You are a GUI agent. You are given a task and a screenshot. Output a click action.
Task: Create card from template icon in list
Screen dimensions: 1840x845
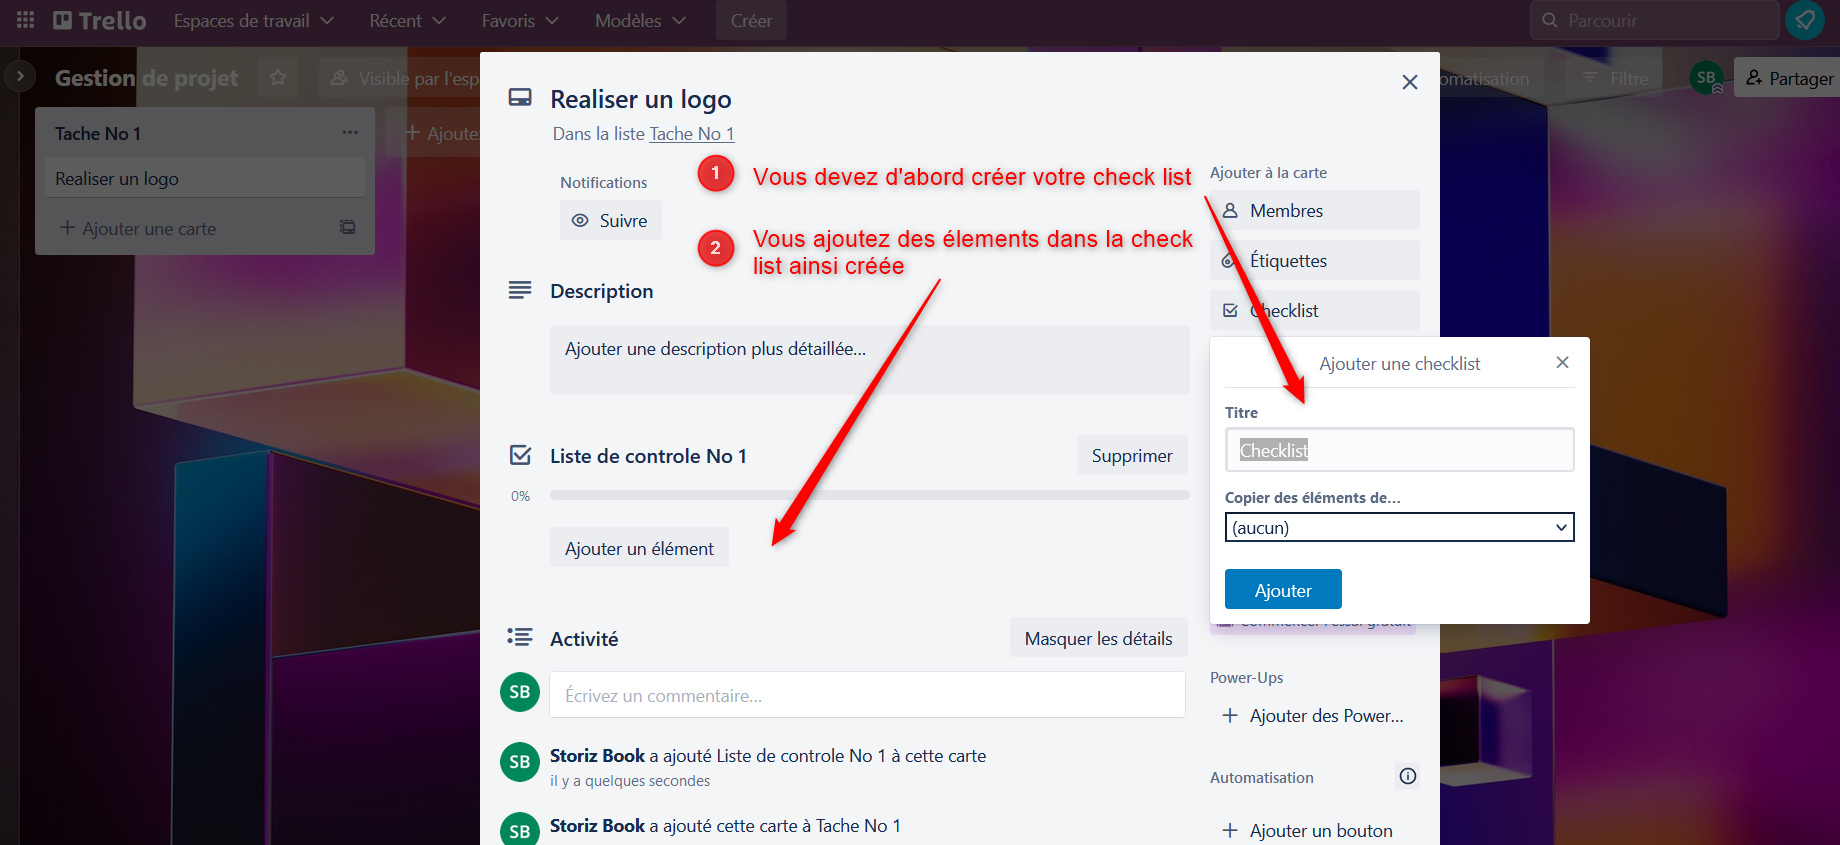(347, 227)
